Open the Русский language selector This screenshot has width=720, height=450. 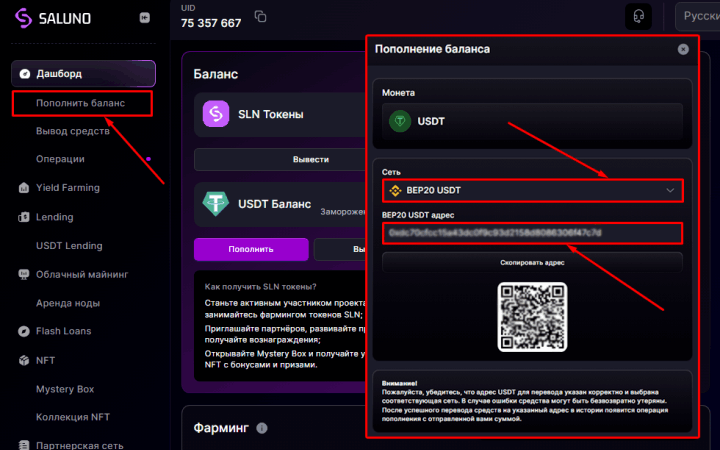pyautogui.click(x=698, y=17)
